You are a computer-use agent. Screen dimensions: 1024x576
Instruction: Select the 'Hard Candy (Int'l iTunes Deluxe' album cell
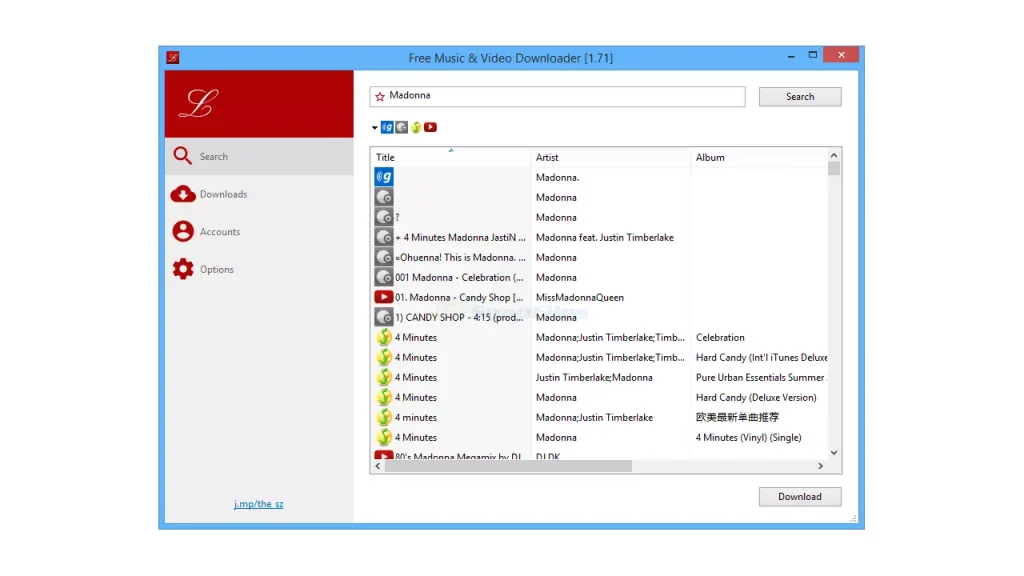click(x=761, y=358)
